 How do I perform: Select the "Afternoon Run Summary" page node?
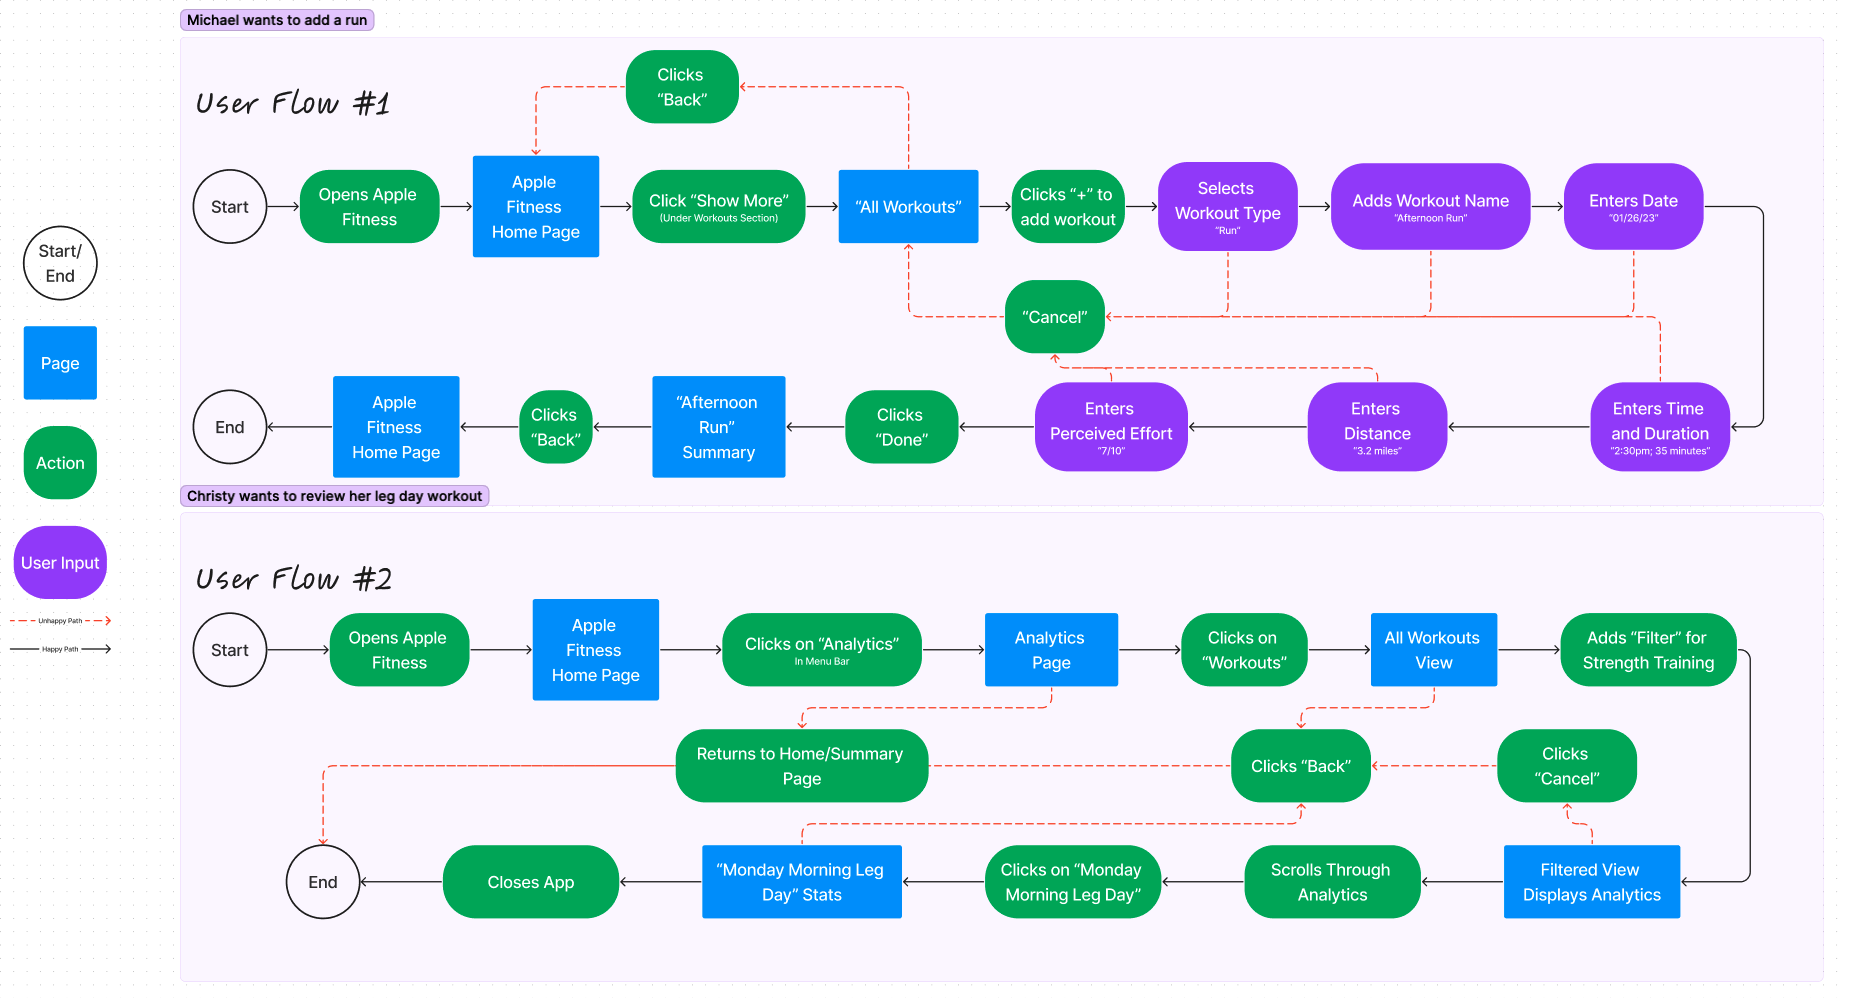click(x=718, y=427)
